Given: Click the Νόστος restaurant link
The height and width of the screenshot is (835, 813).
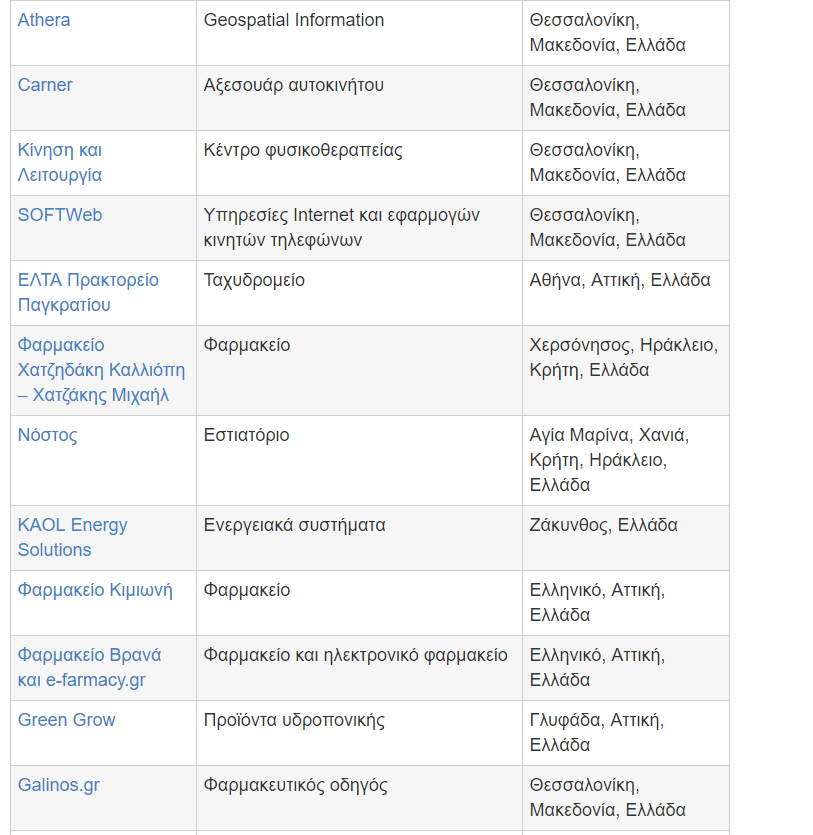Looking at the screenshot, I should coord(47,435).
